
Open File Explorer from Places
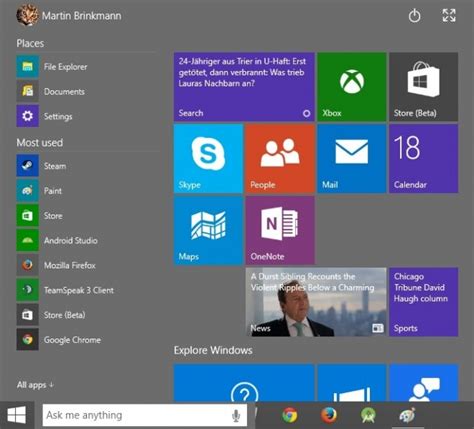tap(52, 67)
